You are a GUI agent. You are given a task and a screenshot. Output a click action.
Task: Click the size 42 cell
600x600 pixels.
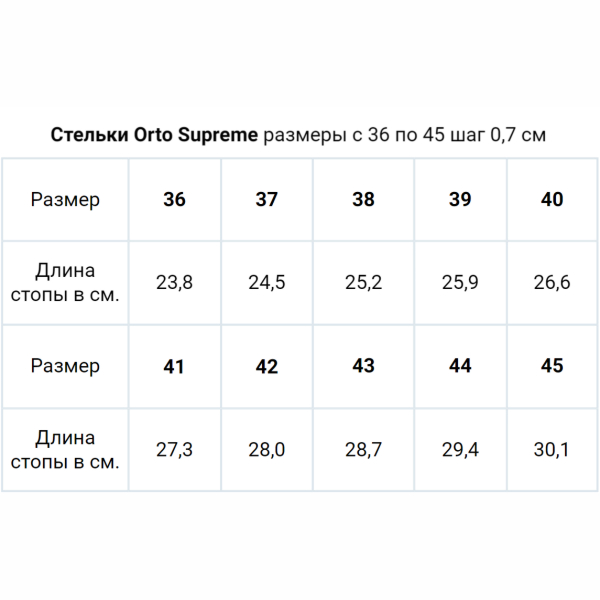[267, 366]
